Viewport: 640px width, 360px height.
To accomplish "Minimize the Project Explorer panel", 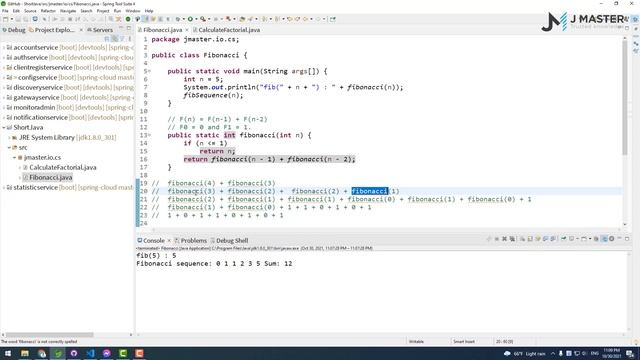I will point(121,28).
